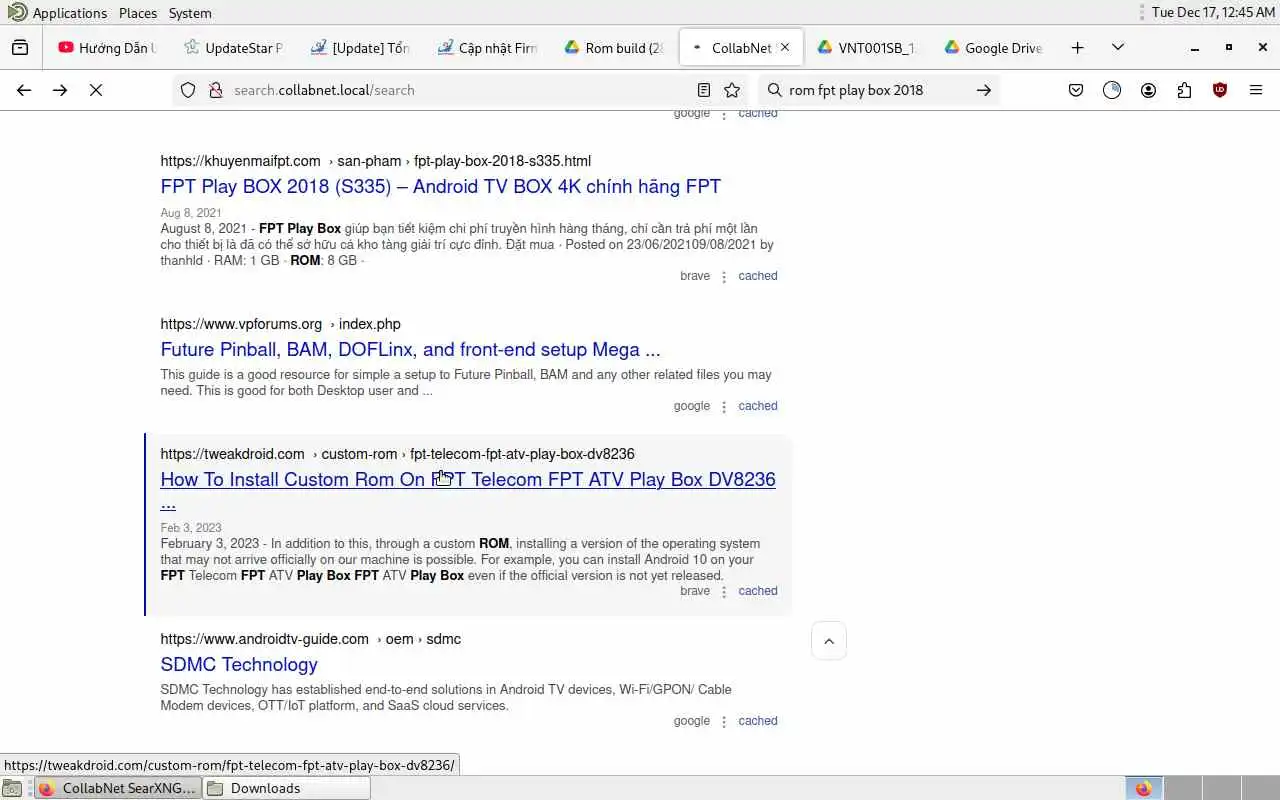The image size is (1280, 800).
Task: Stop loading the current page
Action: point(96,90)
